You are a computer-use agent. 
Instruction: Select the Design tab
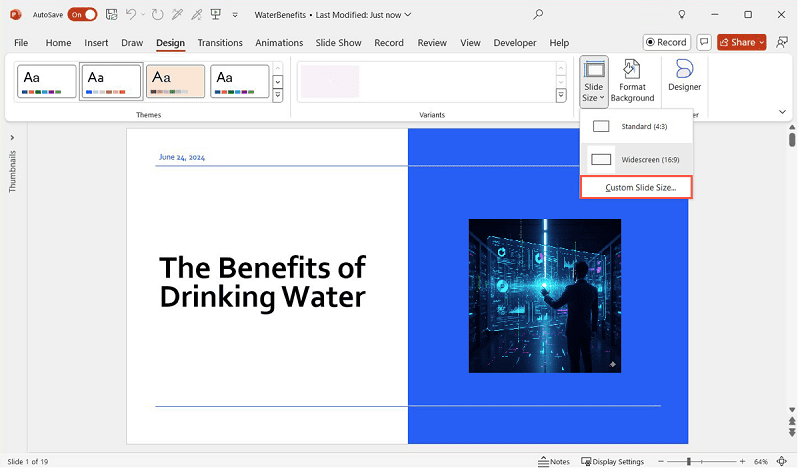click(x=170, y=43)
